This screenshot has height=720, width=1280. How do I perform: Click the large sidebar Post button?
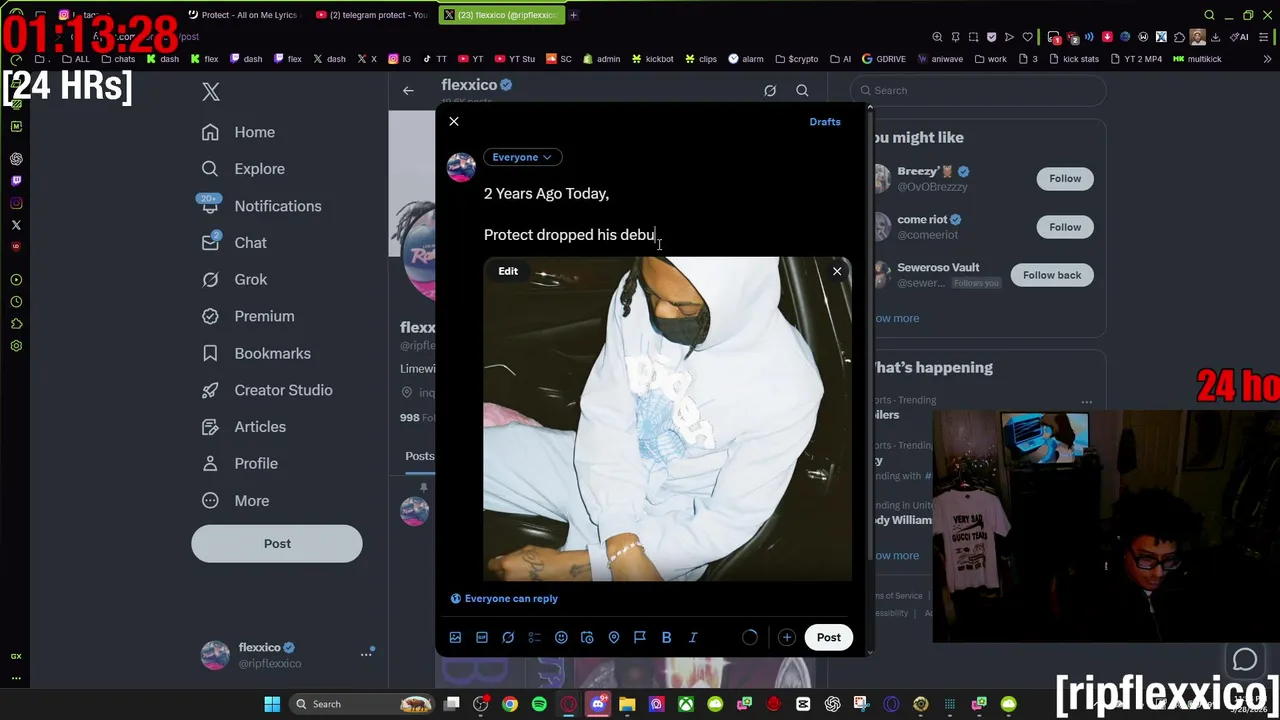click(x=277, y=544)
